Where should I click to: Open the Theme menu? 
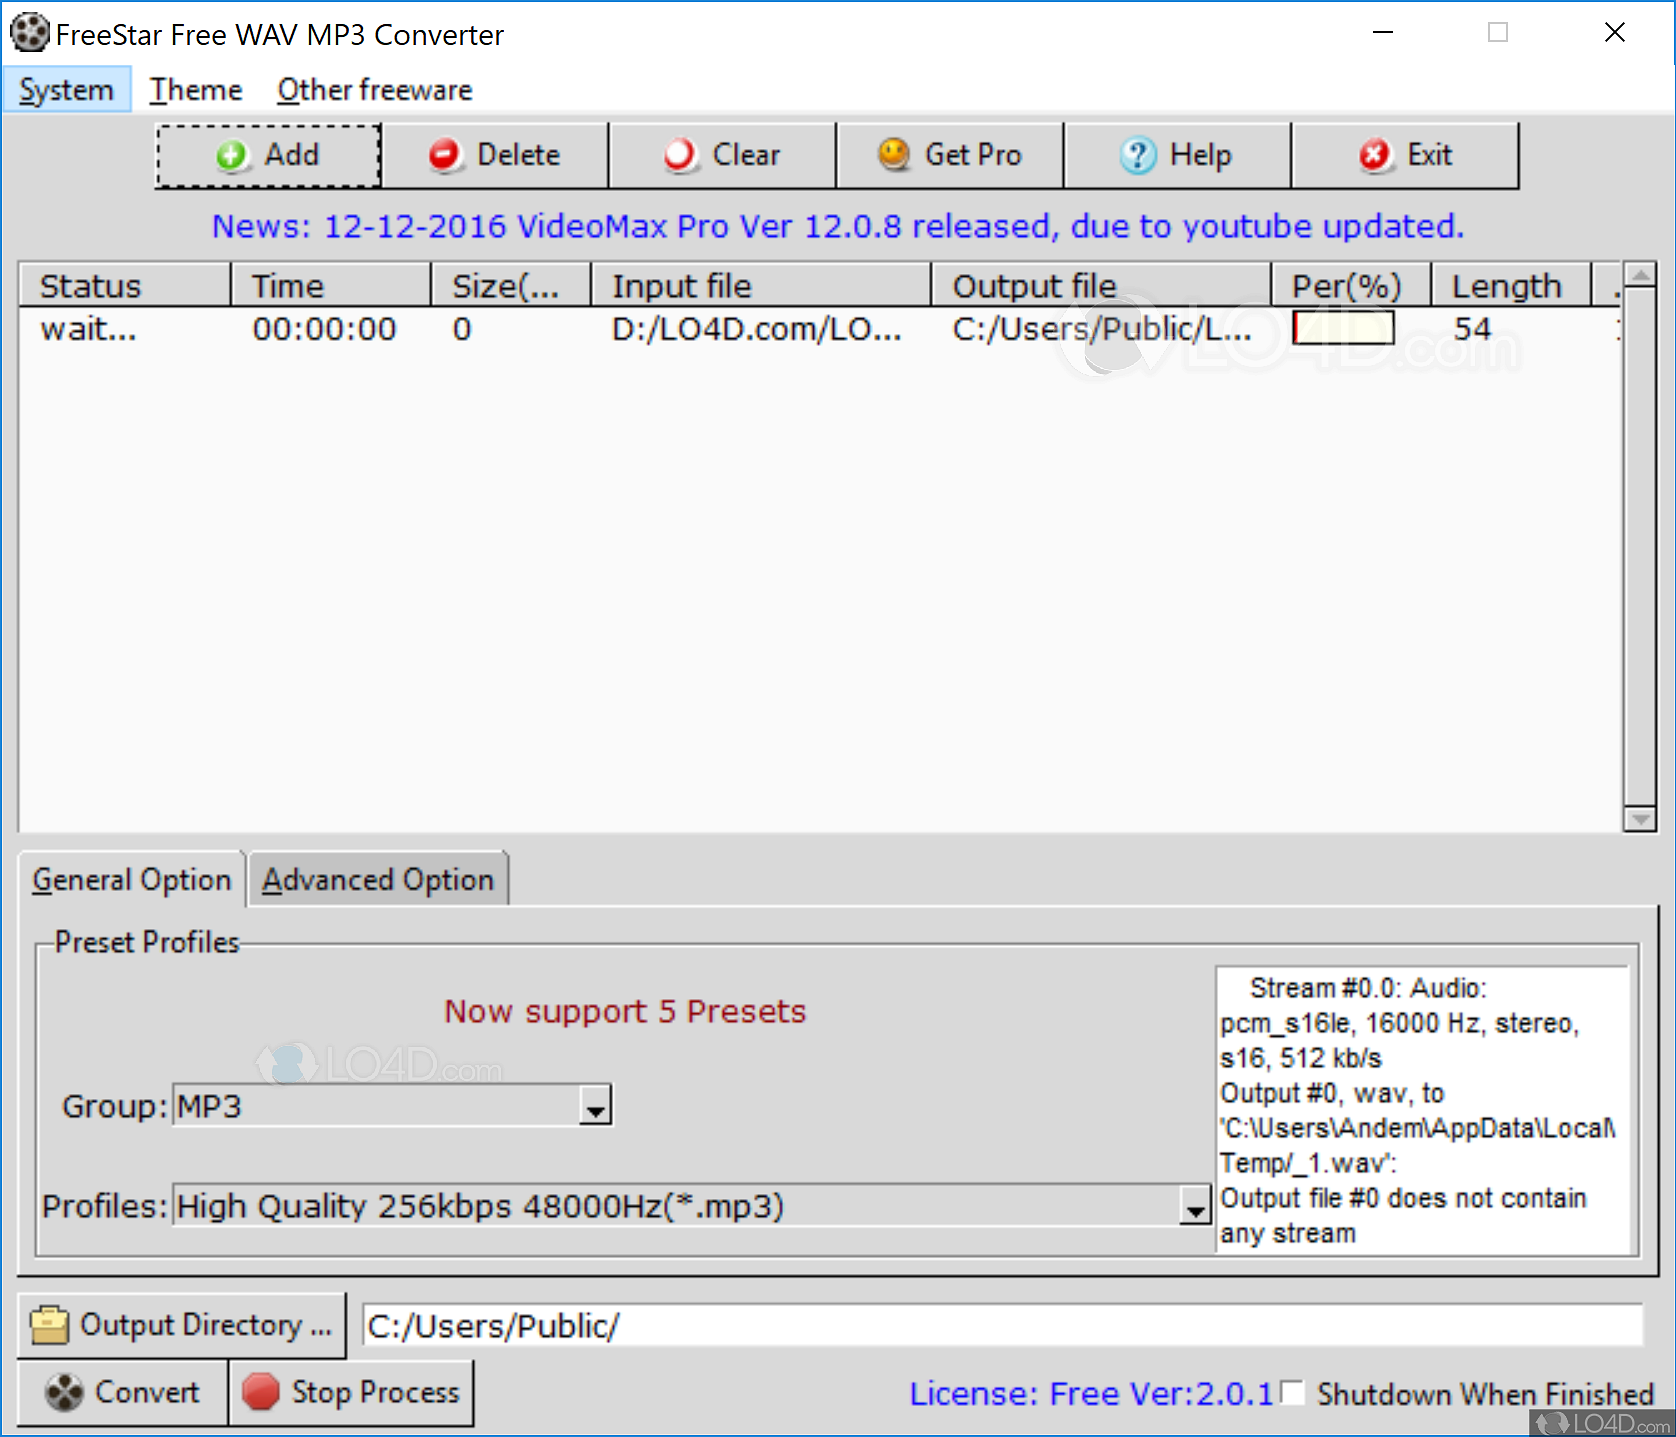pyautogui.click(x=196, y=90)
